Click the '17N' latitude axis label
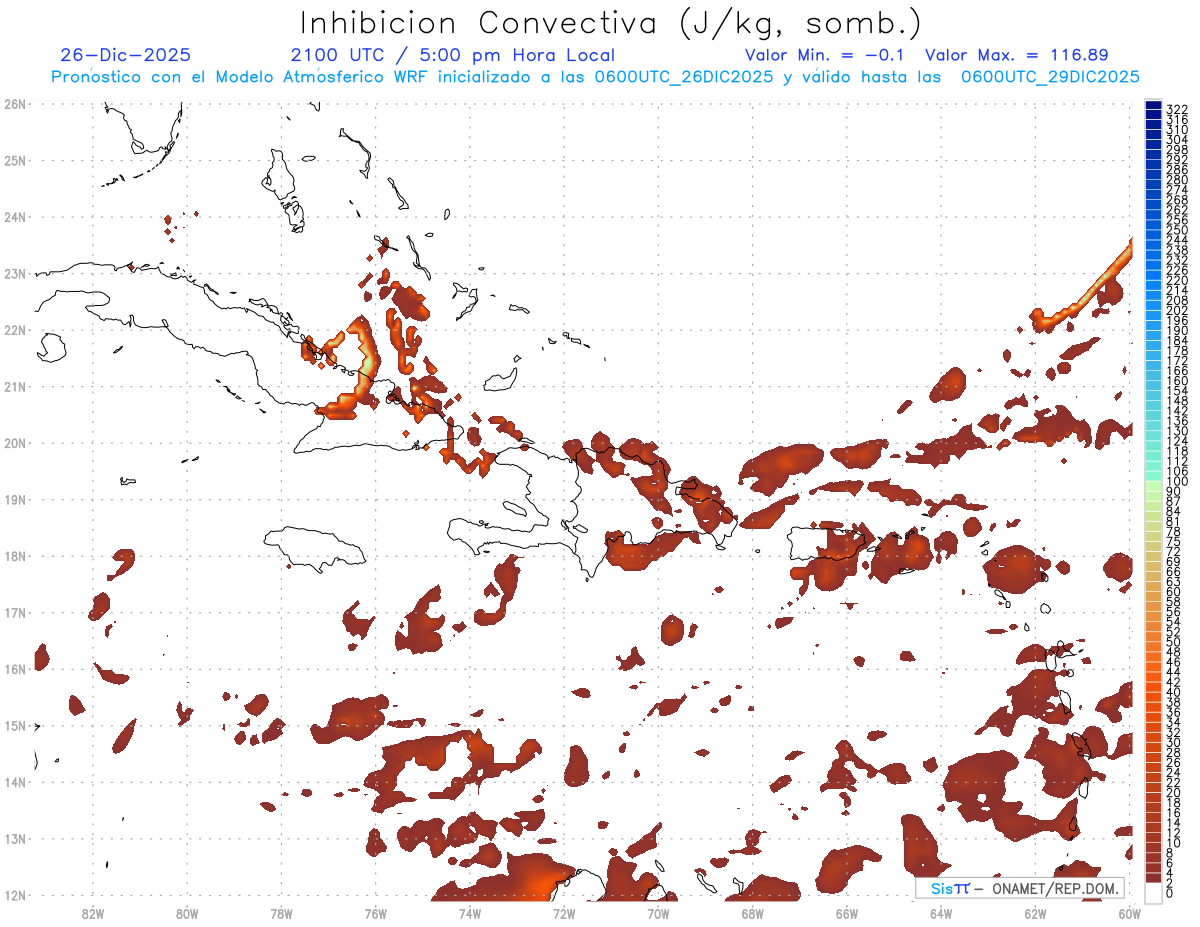This screenshot has height=927, width=1200. (x=15, y=612)
